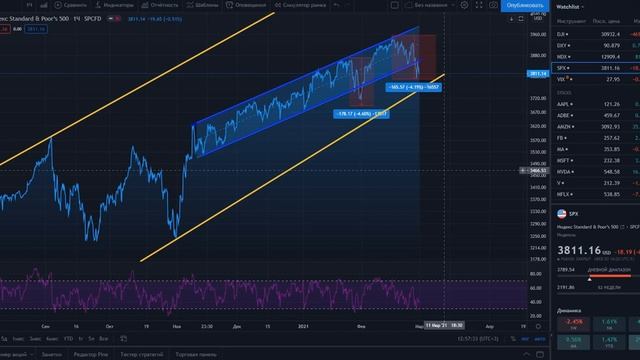Select the 1мес date range
Image resolution: width=640 pixels, height=360 pixels.
(18, 339)
